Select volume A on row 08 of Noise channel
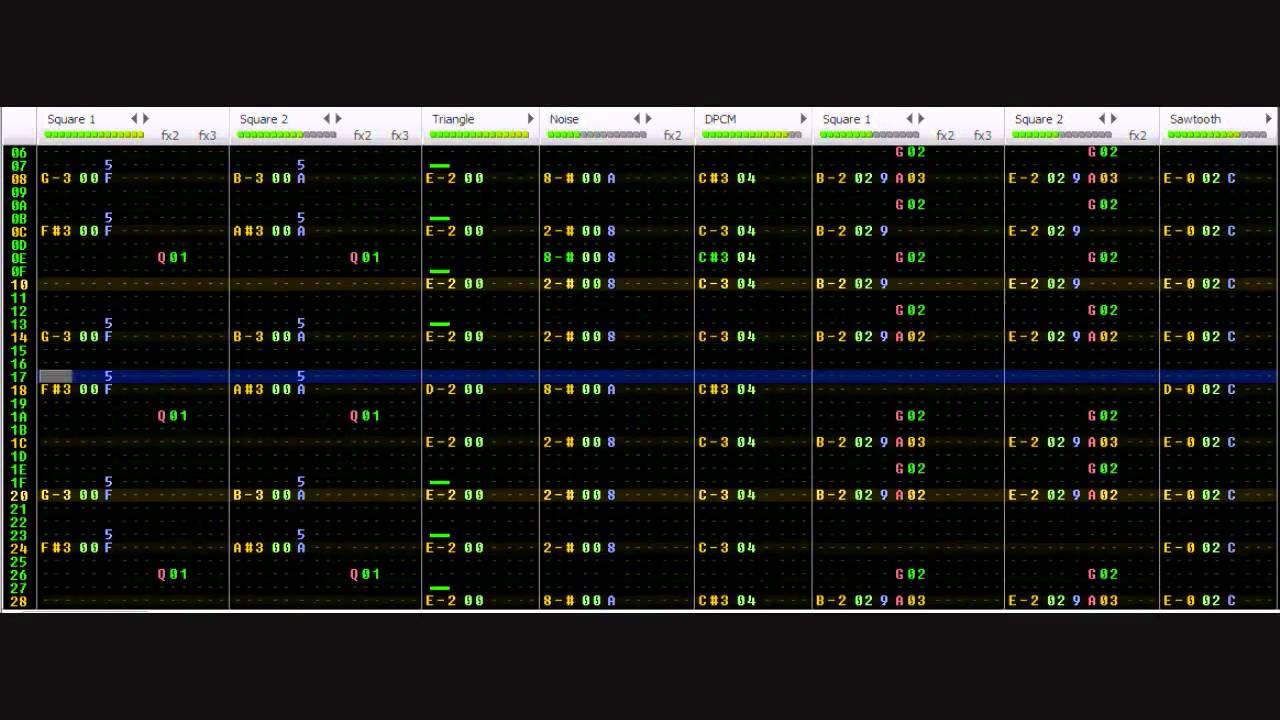Screen dimensions: 1280x720 [611, 178]
